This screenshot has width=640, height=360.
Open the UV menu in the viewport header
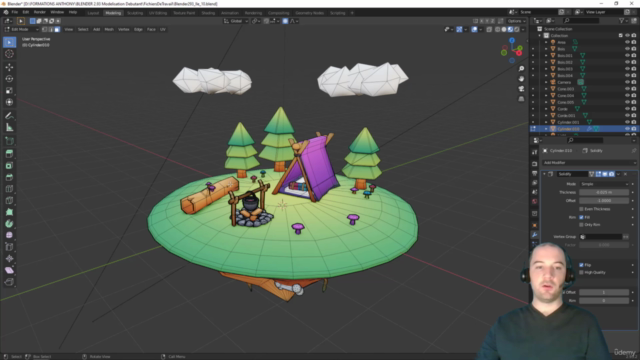pyautogui.click(x=163, y=29)
